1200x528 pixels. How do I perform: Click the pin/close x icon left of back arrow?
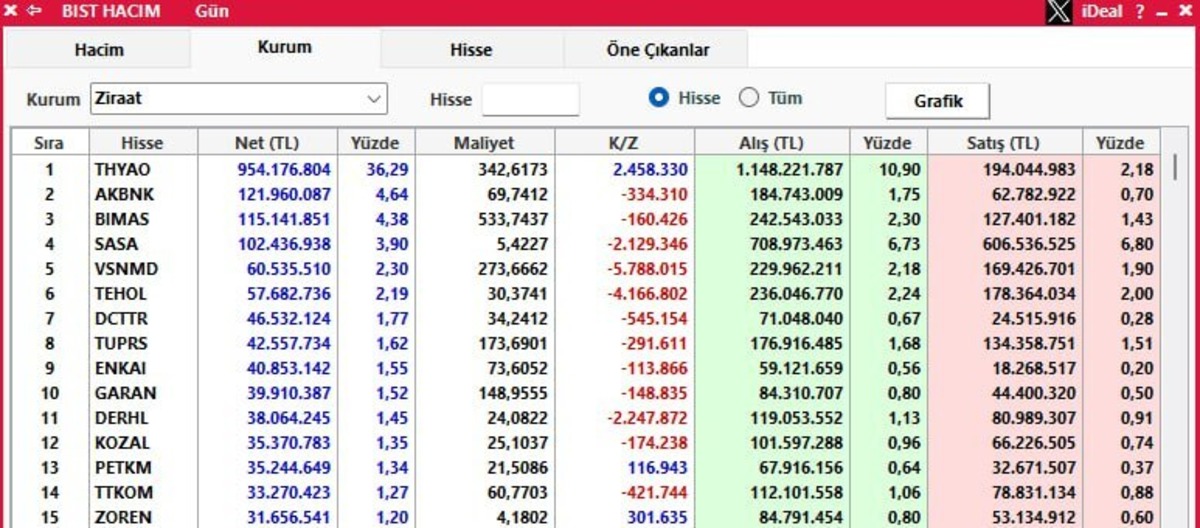pos(11,11)
